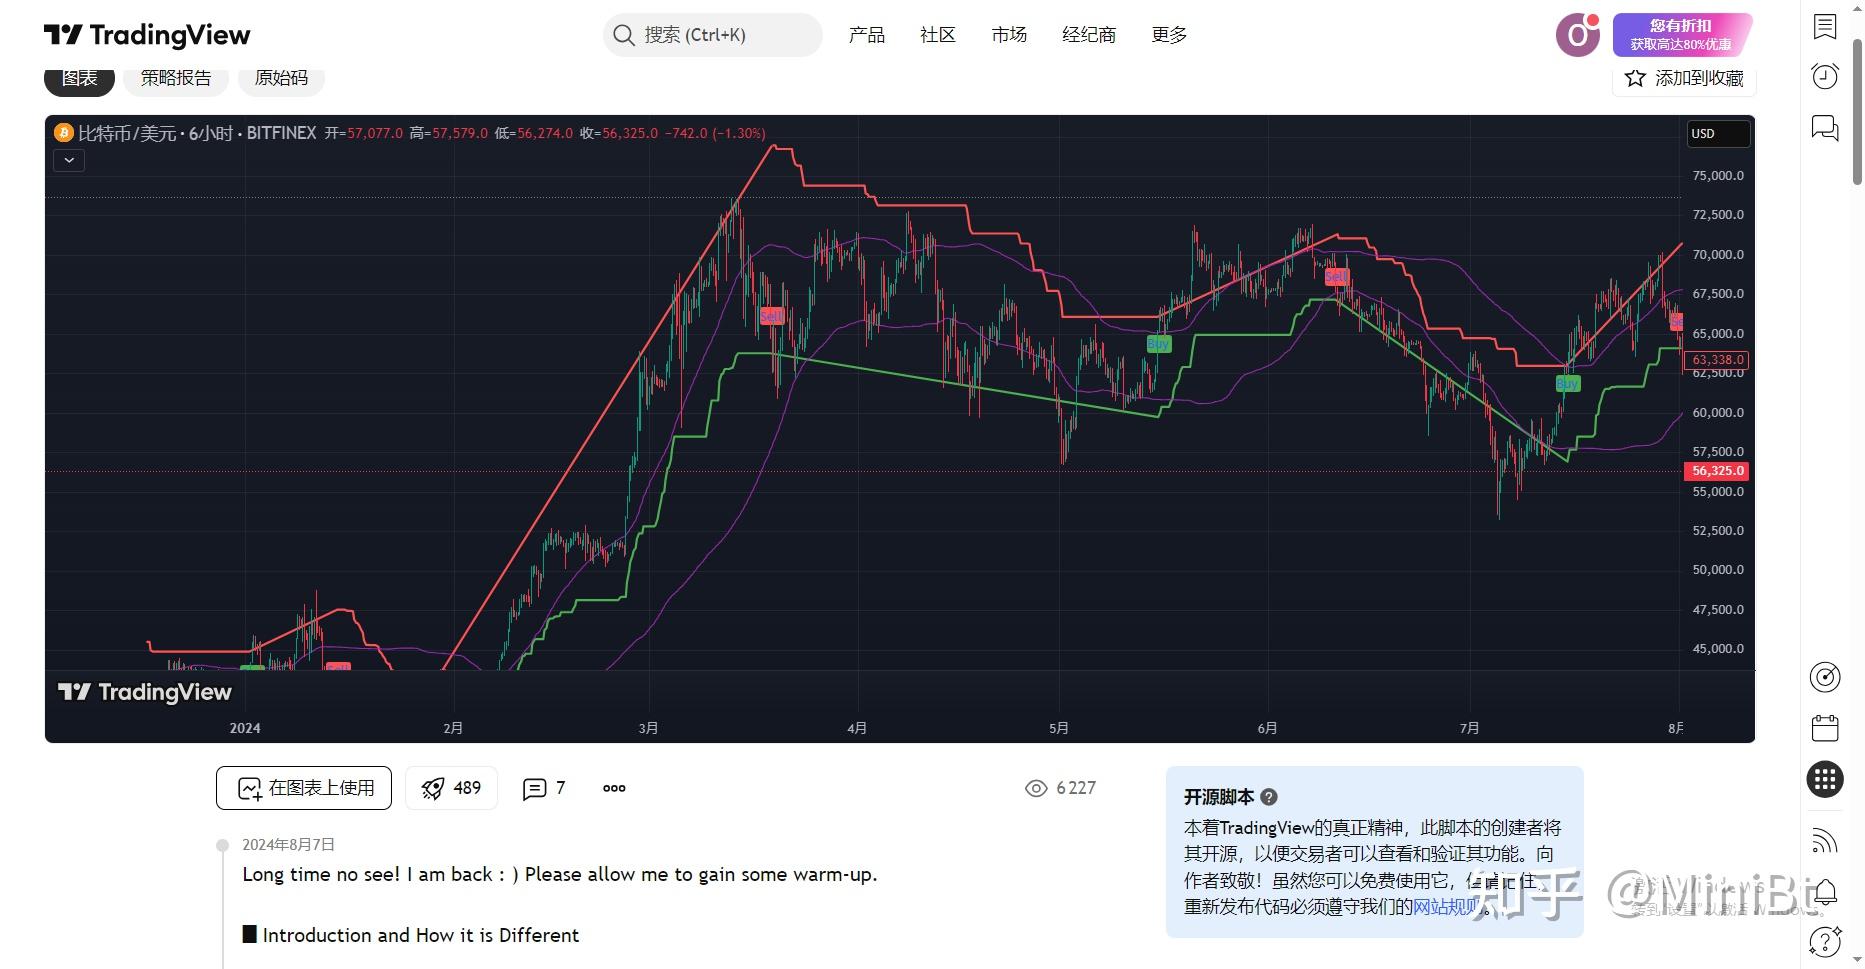The image size is (1865, 969).
Task: Click the 在图表上使用 button
Action: 303,788
